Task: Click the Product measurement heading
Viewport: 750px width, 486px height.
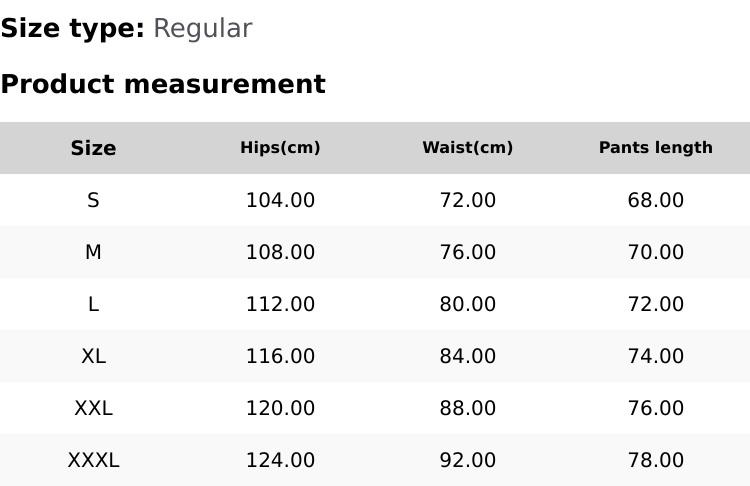Action: tap(163, 84)
